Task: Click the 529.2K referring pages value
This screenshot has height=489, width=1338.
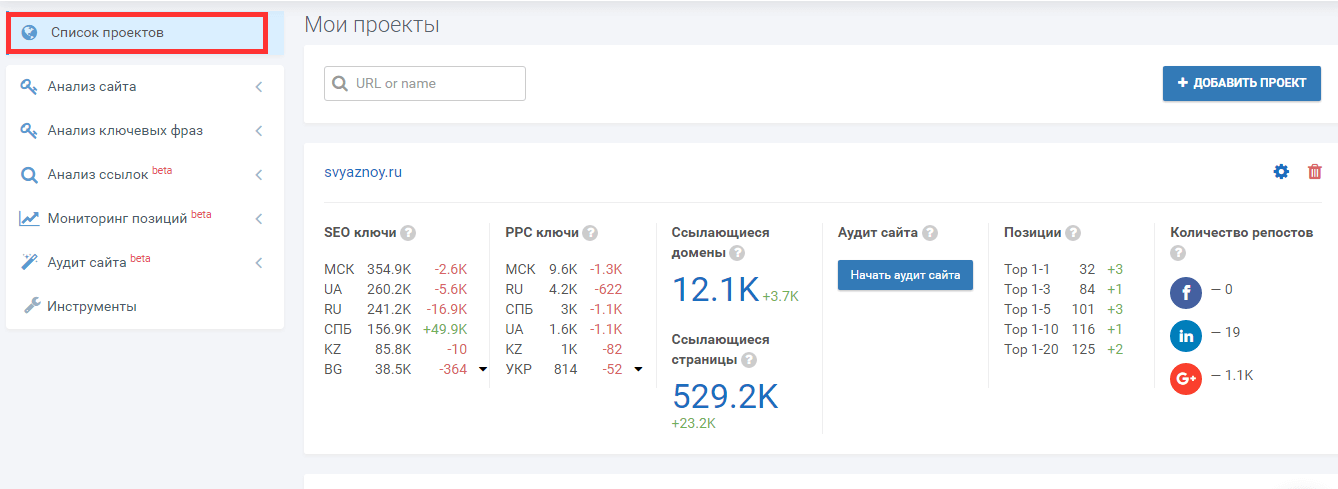Action: coord(725,397)
